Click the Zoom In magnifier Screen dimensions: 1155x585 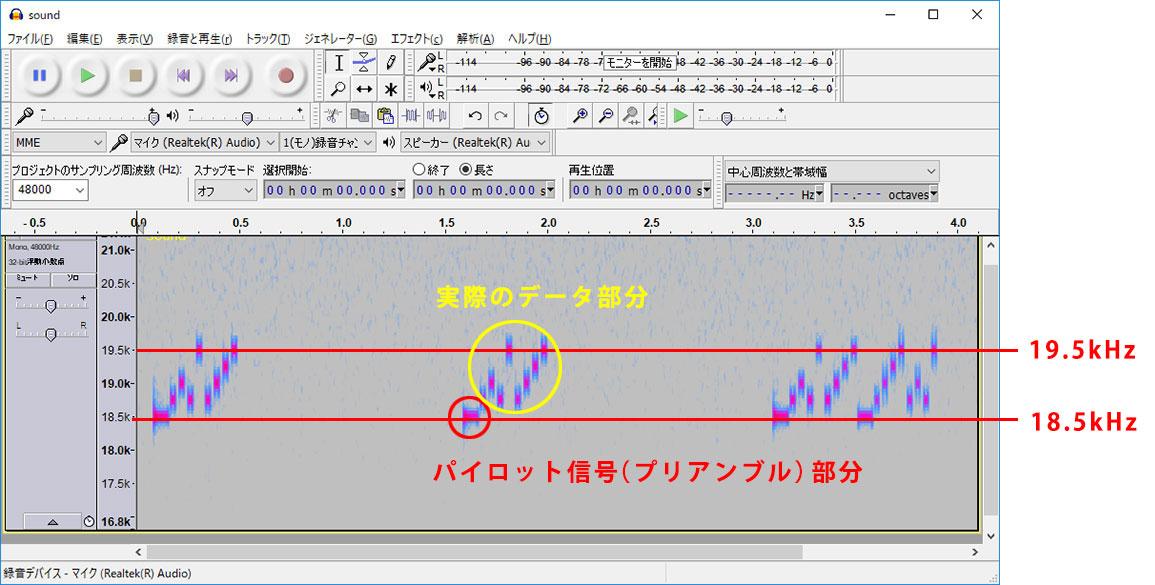point(579,116)
